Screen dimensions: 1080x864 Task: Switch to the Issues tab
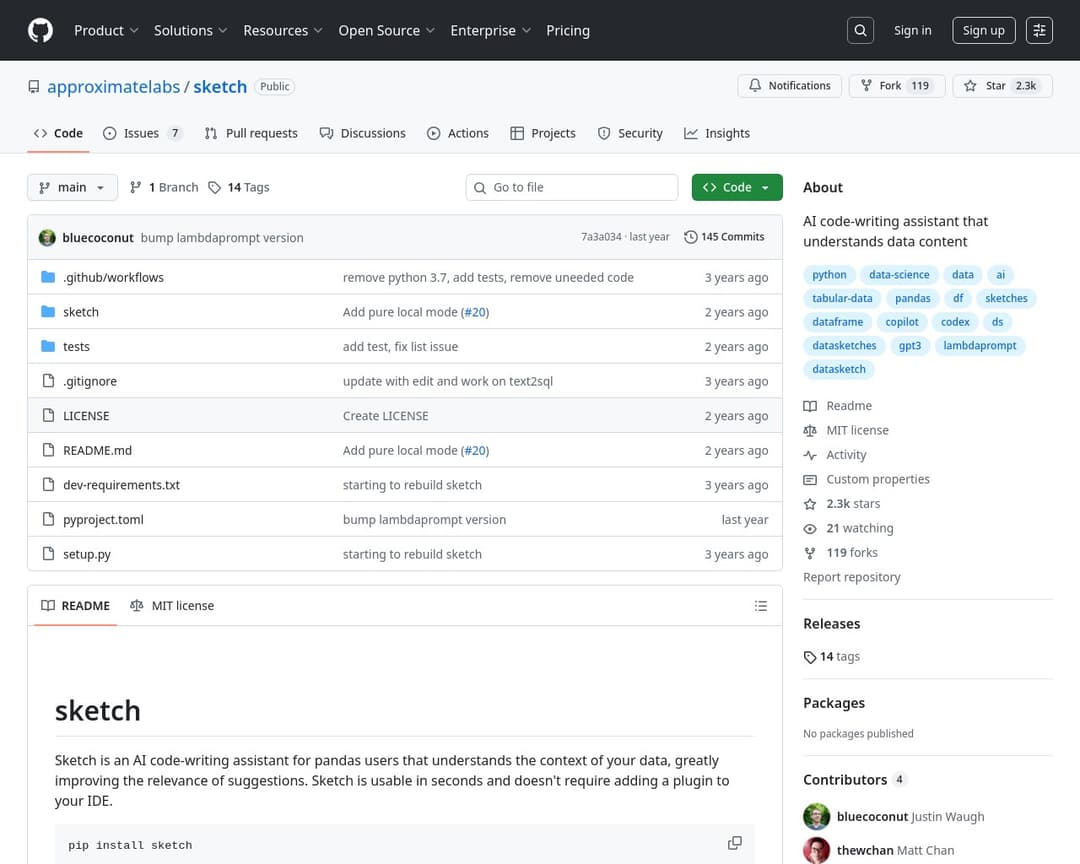(x=142, y=133)
